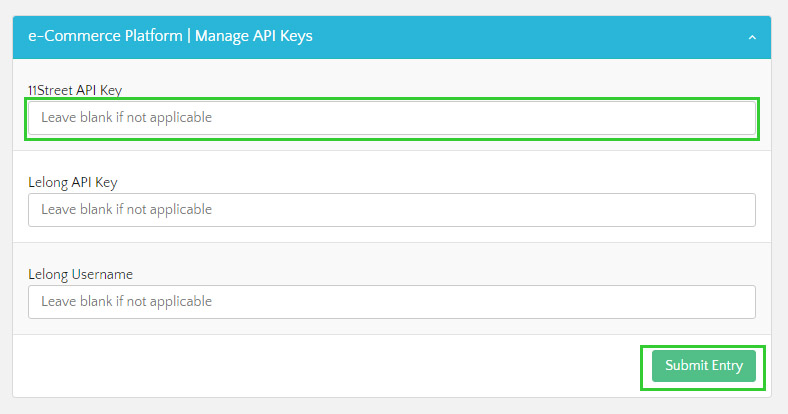
Task: Hide the API keys form using header arrow
Action: point(752,37)
